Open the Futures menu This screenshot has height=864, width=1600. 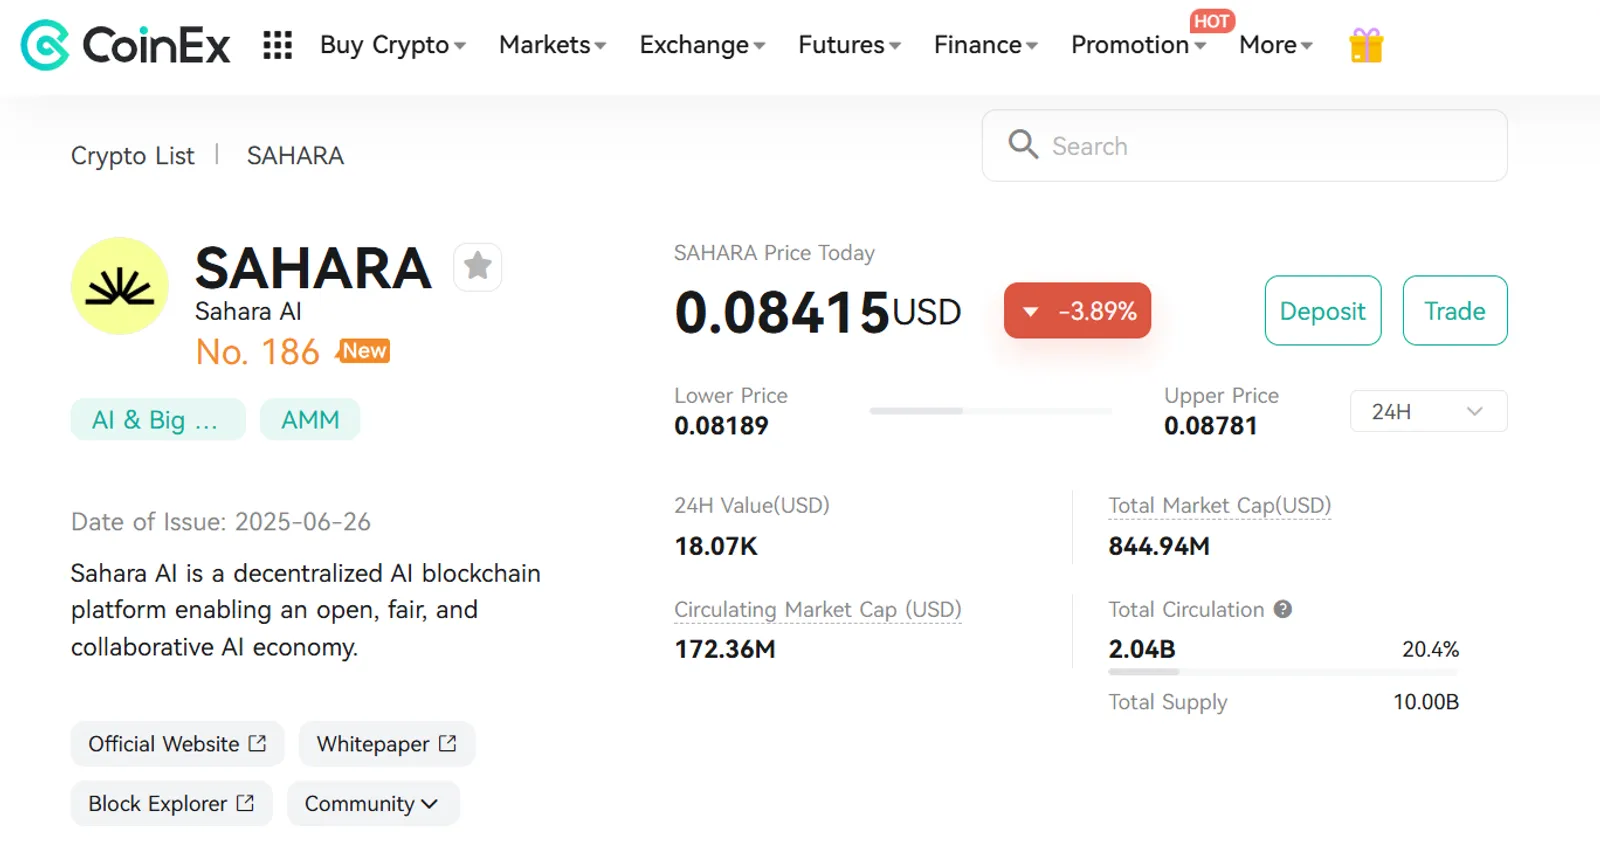850,45
